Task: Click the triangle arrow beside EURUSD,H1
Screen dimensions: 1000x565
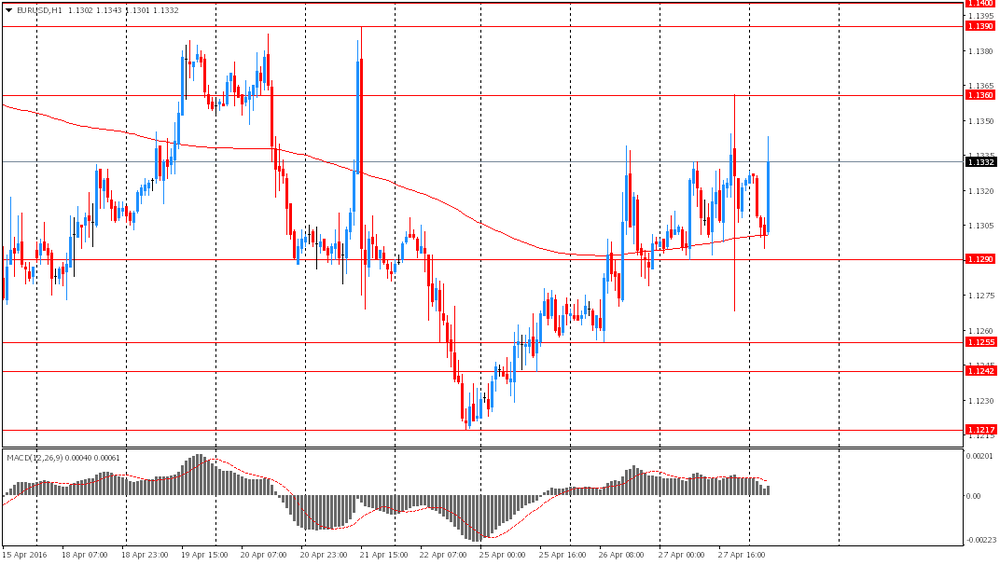Action: (x=9, y=10)
